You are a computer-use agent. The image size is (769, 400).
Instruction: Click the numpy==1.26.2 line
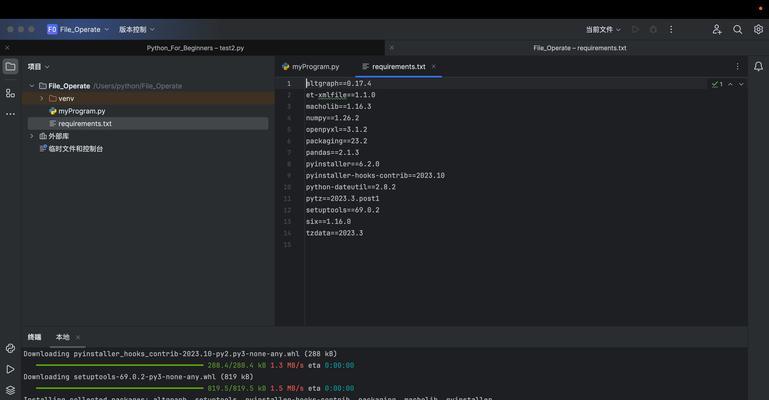tap(332, 118)
